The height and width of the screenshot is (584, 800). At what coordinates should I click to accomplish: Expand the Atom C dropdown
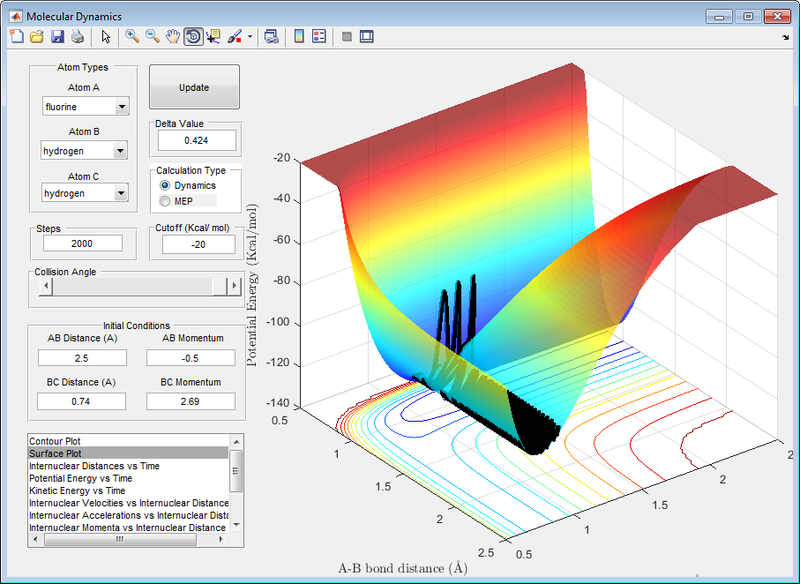(120, 193)
